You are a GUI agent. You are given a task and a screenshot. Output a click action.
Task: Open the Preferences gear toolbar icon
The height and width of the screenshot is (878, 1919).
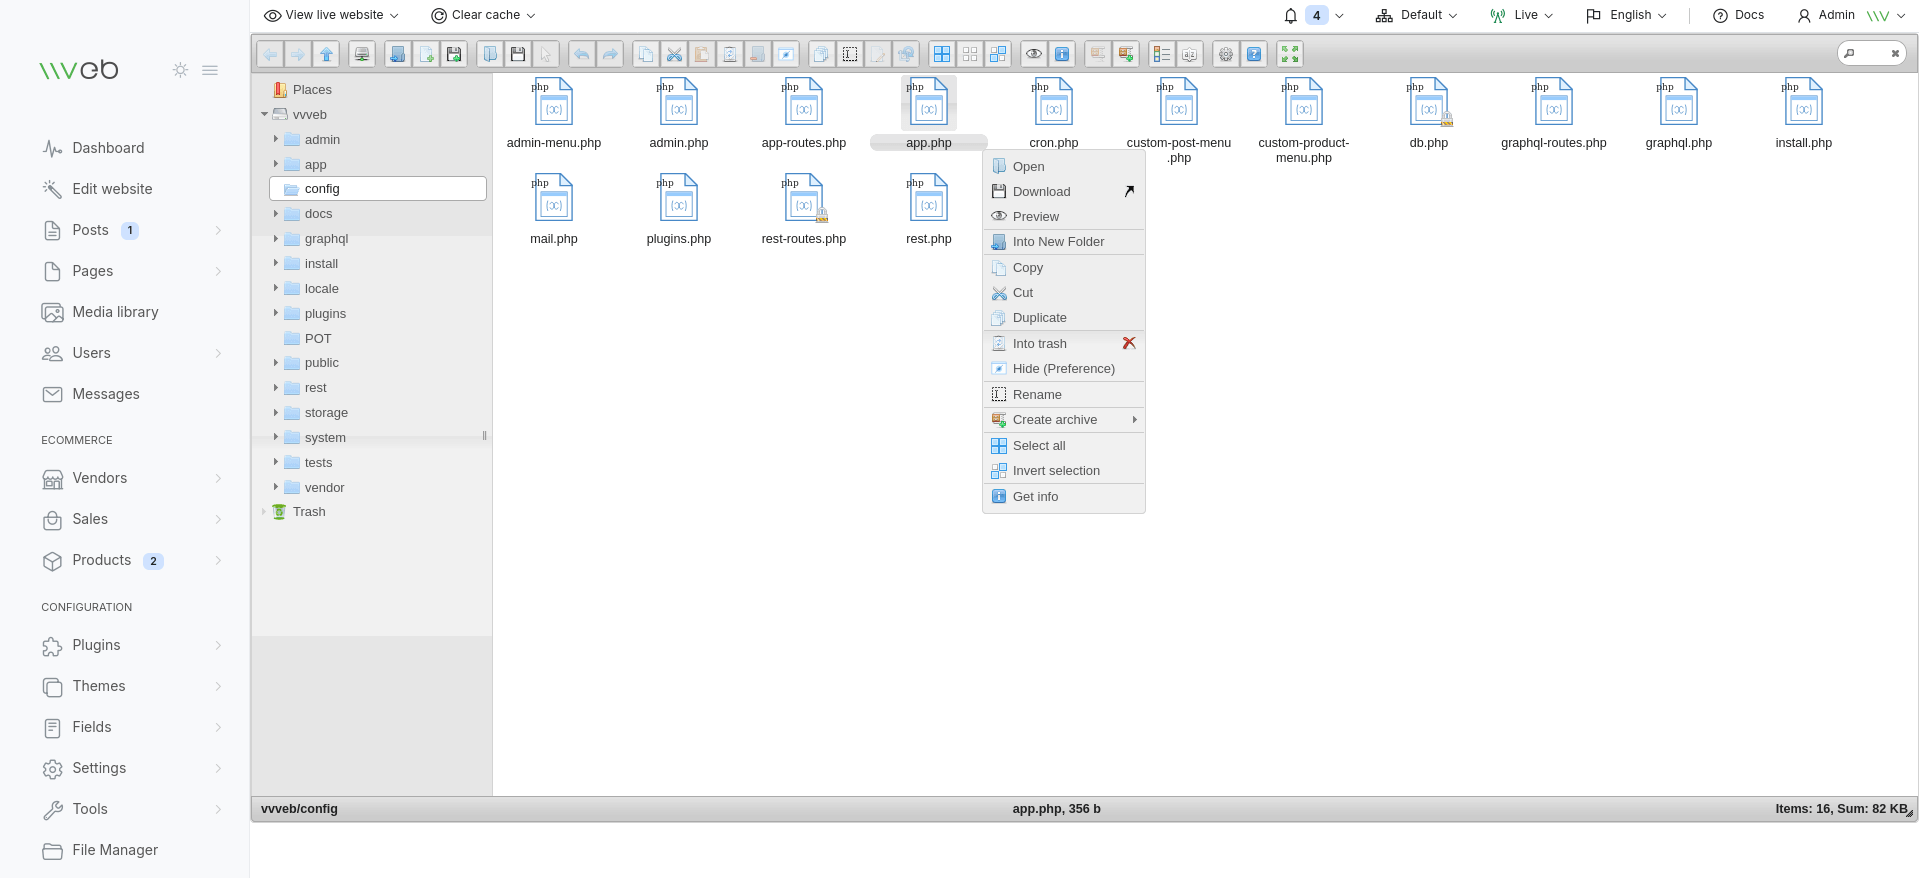point(1226,54)
